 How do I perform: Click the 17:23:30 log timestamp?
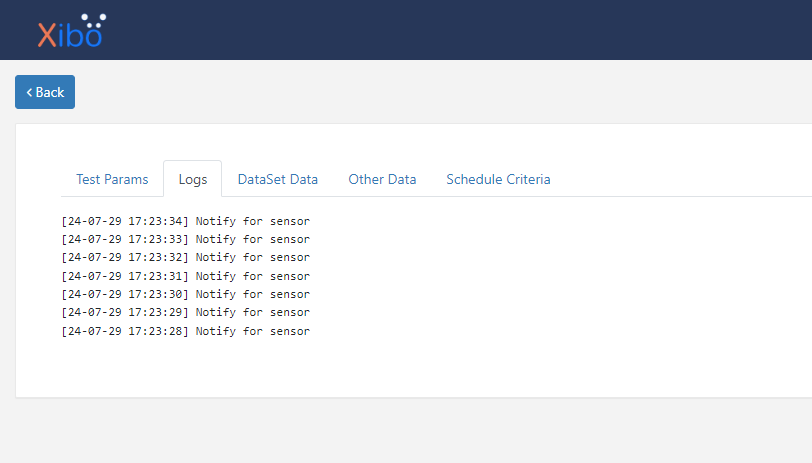click(x=125, y=294)
